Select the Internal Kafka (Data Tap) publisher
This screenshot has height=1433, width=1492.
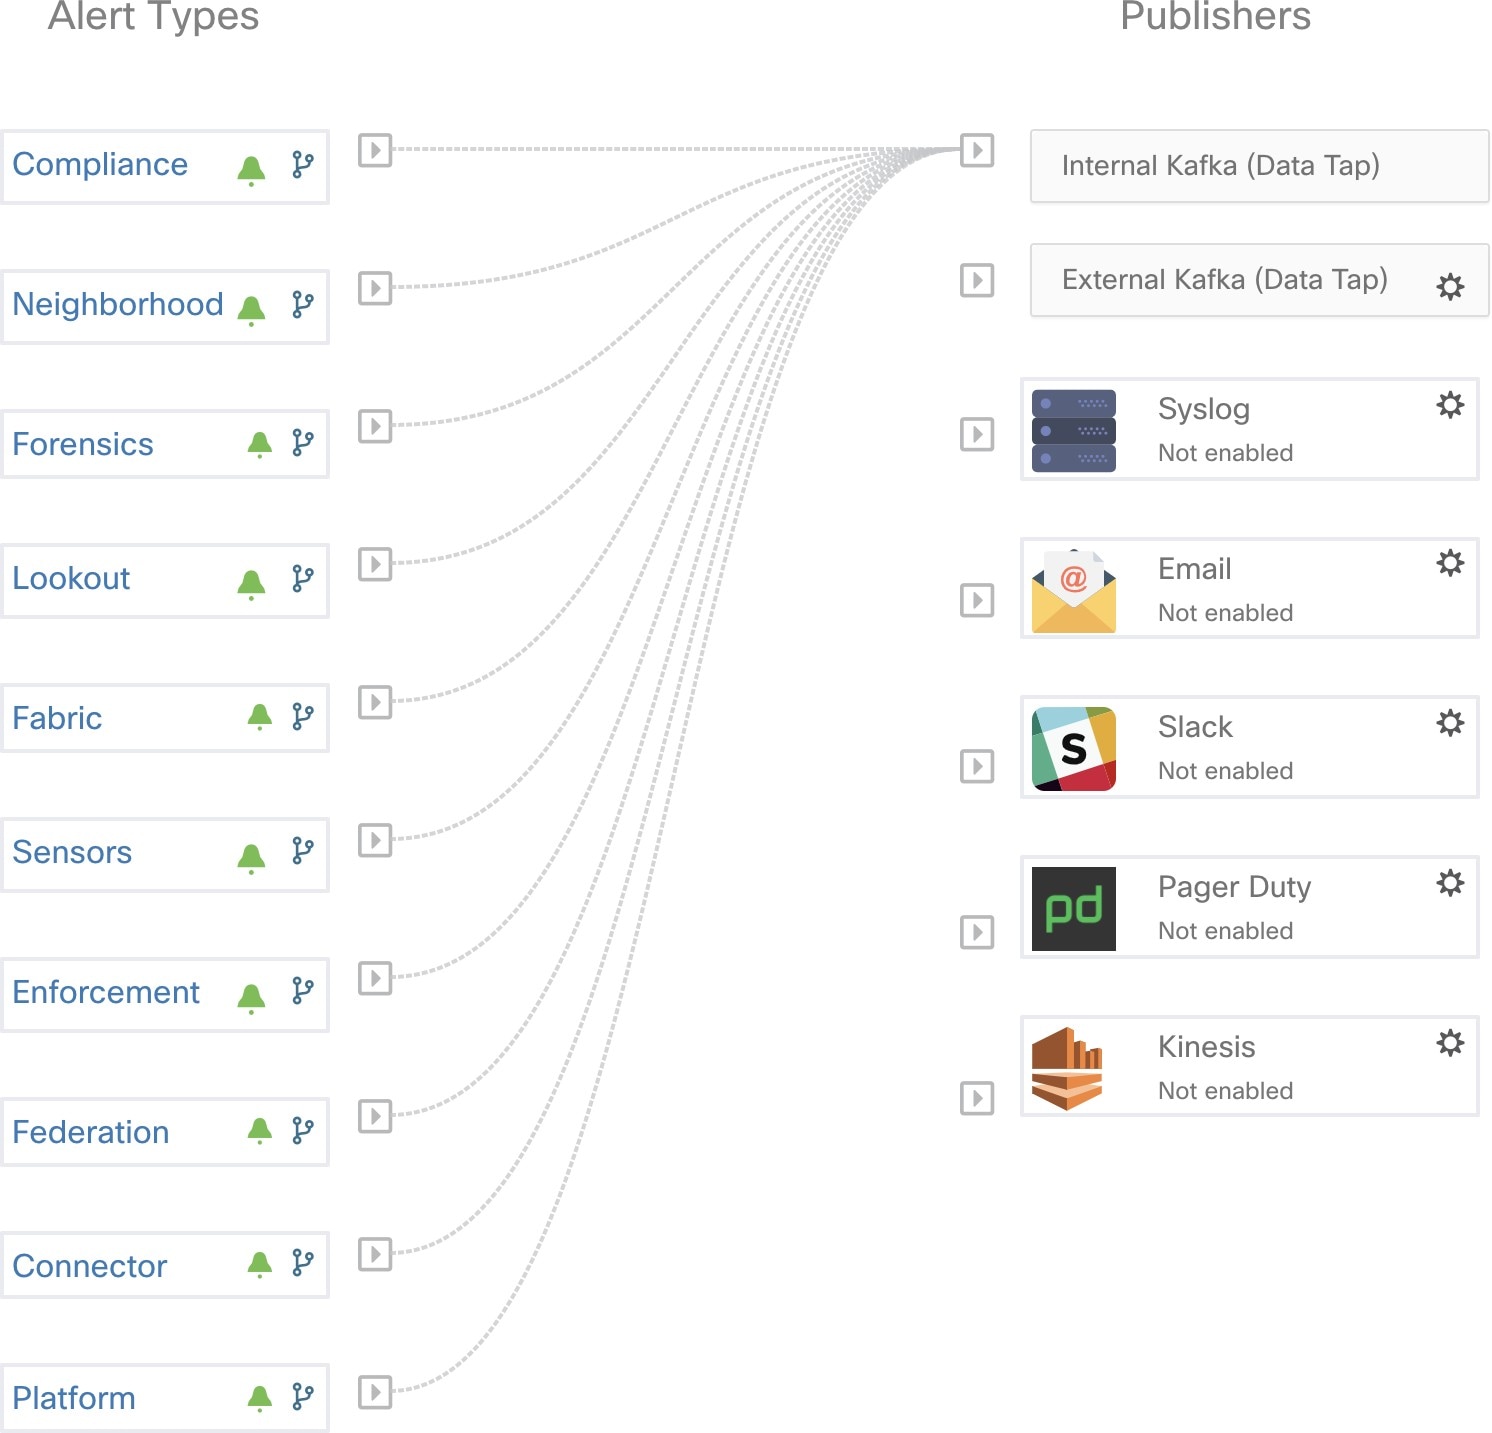(x=1220, y=166)
